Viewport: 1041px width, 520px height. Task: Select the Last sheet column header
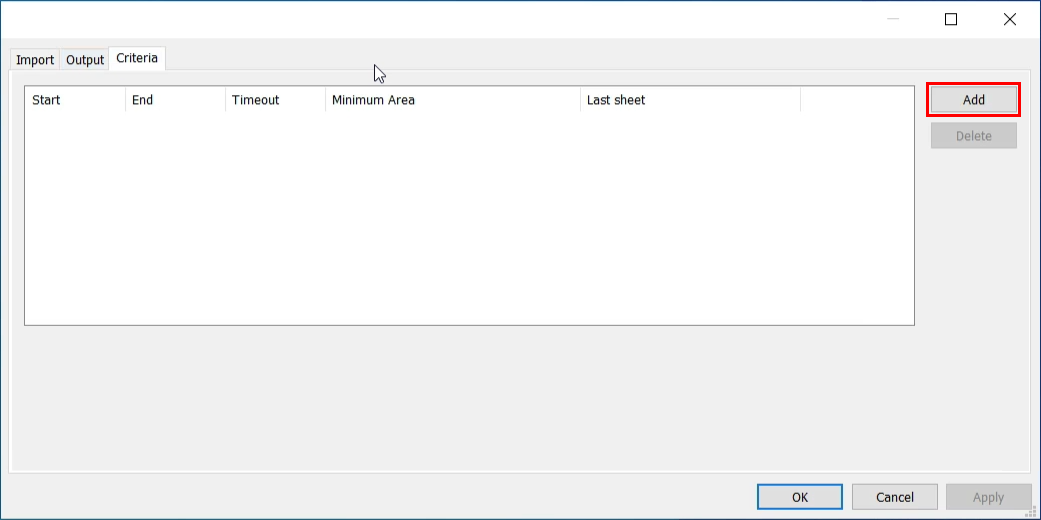690,100
